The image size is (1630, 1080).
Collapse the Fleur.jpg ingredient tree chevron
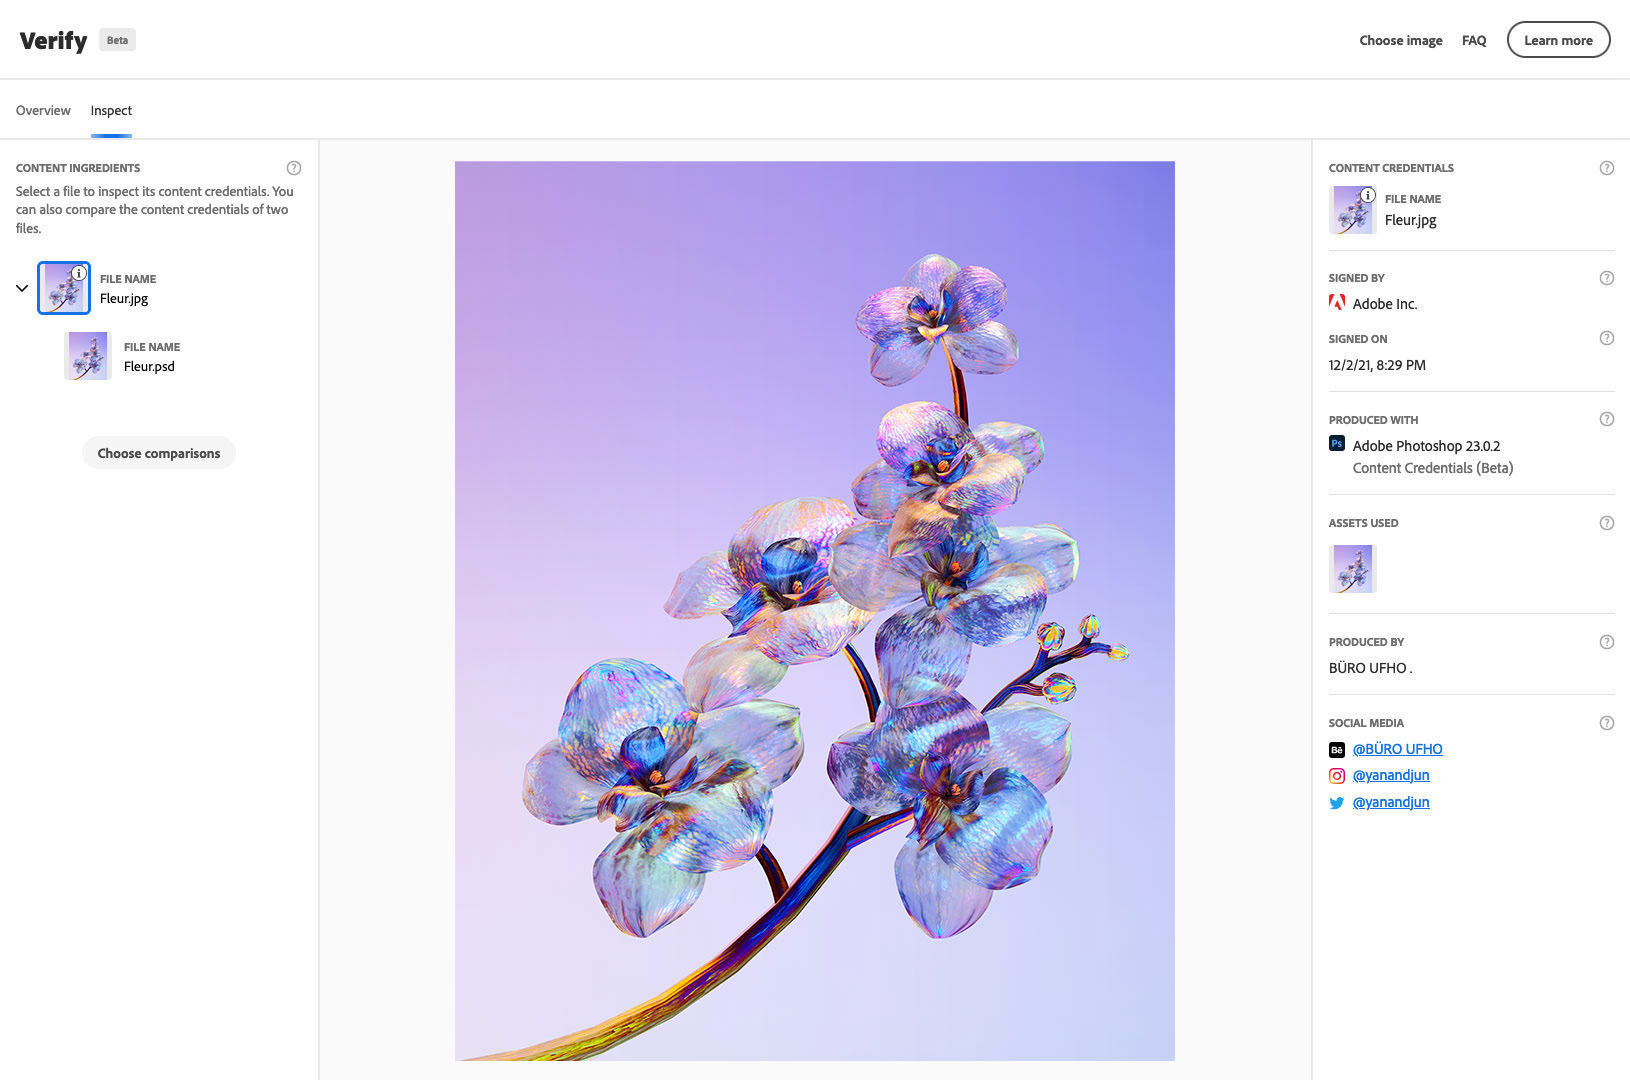point(22,288)
